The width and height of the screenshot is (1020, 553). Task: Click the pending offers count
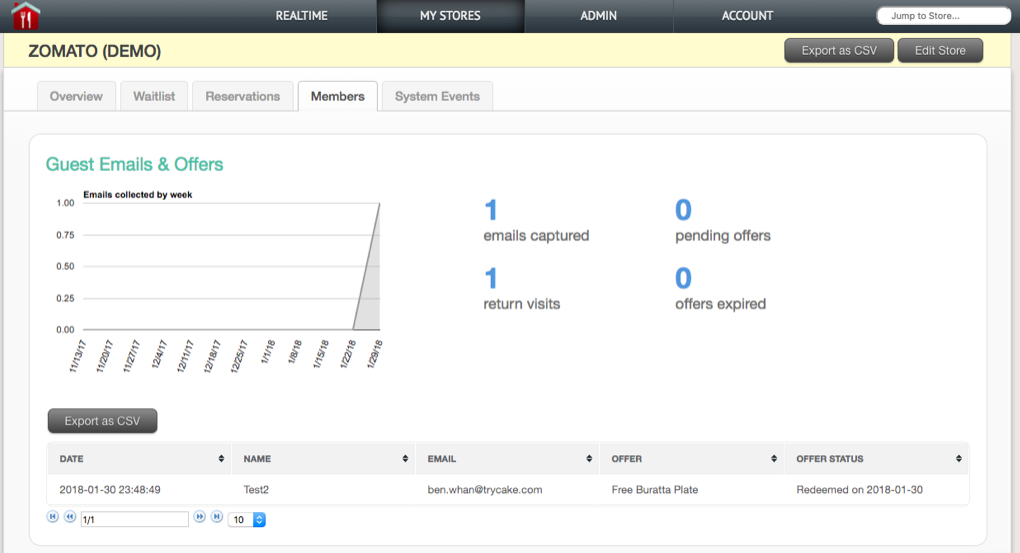pyautogui.click(x=683, y=210)
